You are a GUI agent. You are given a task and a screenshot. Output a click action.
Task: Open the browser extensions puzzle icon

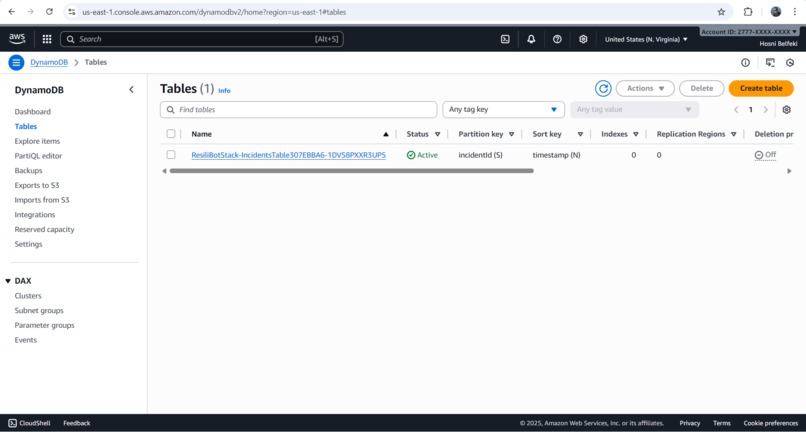point(748,12)
